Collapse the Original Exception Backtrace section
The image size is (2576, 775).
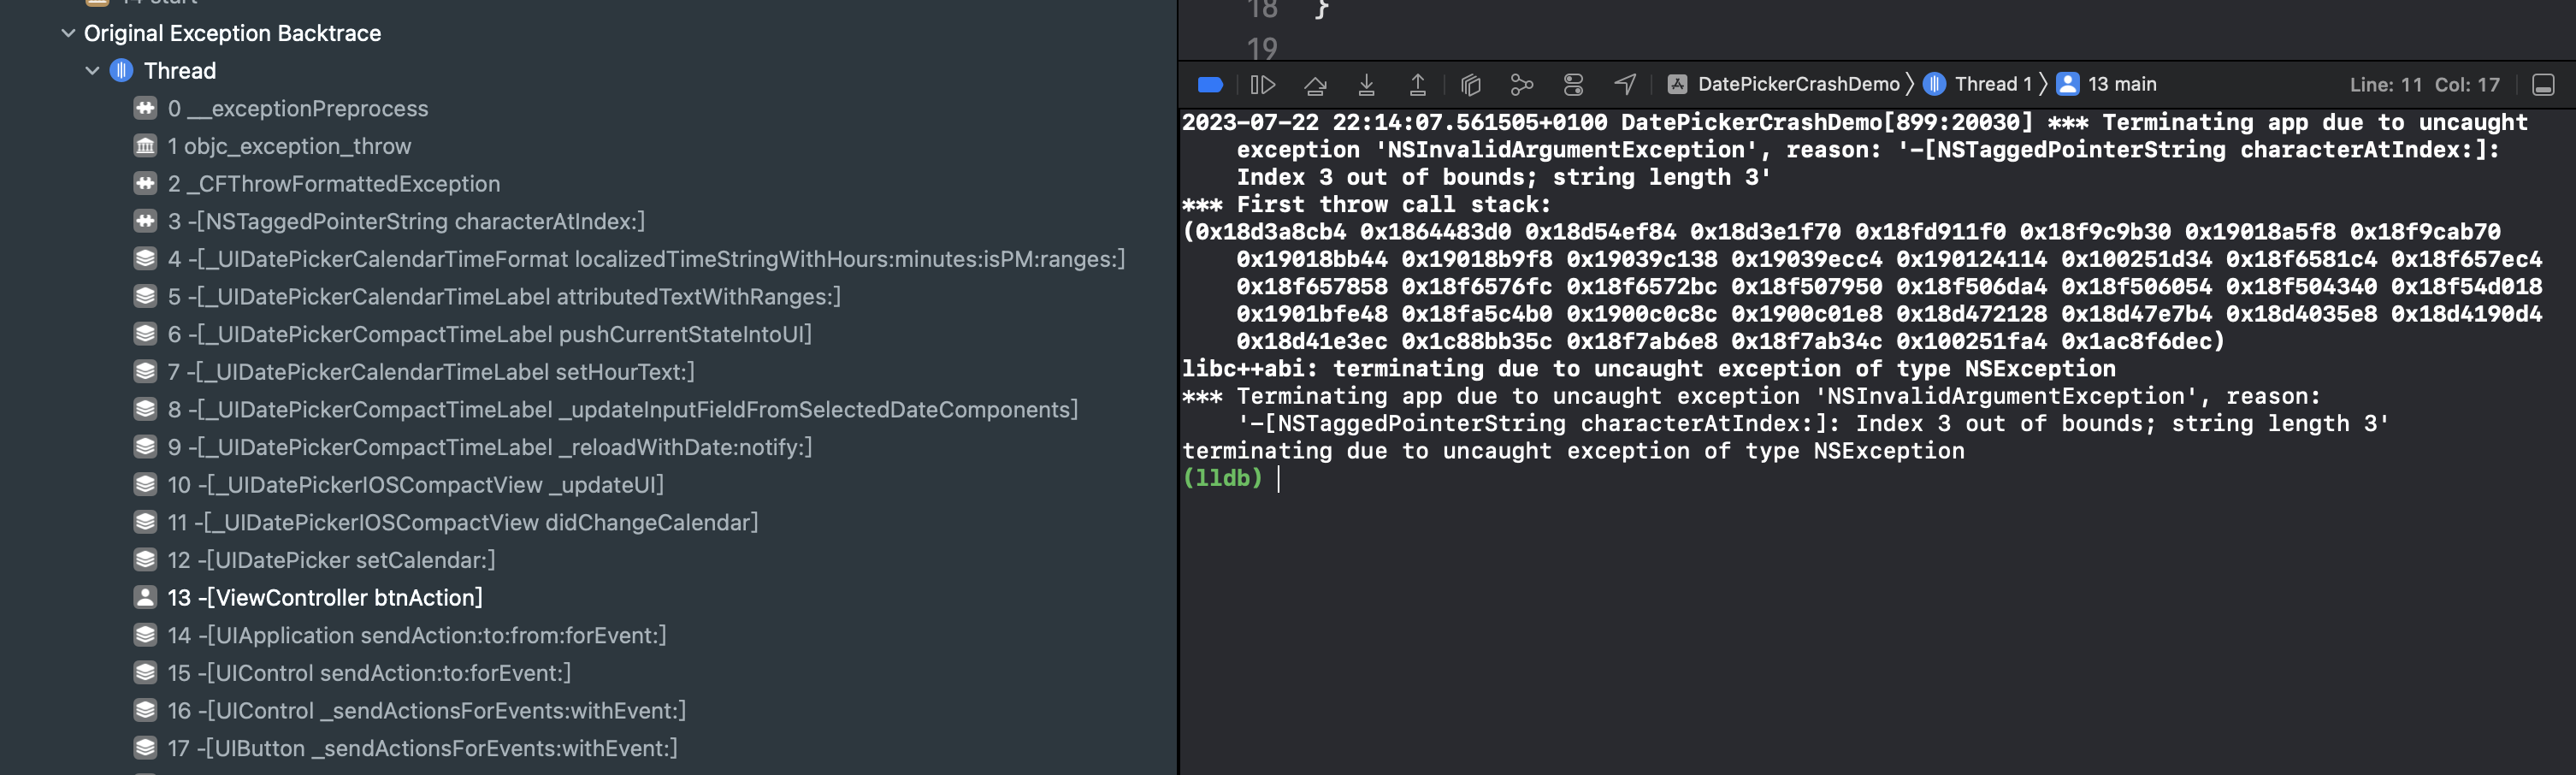(x=68, y=33)
